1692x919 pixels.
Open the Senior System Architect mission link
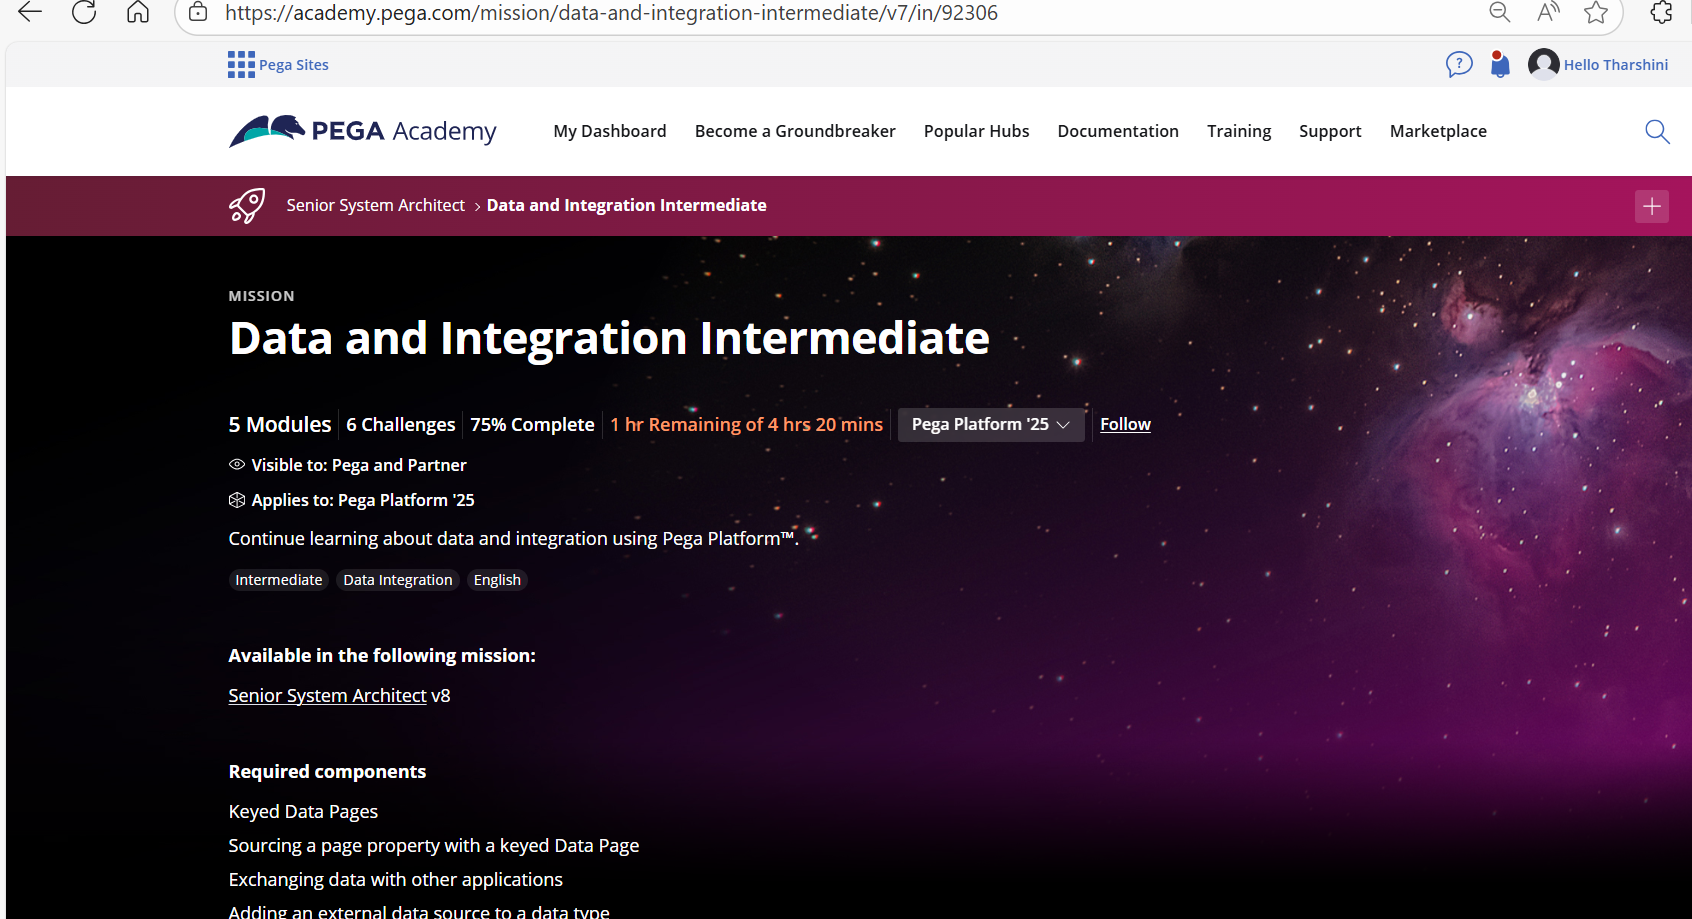pyautogui.click(x=327, y=696)
